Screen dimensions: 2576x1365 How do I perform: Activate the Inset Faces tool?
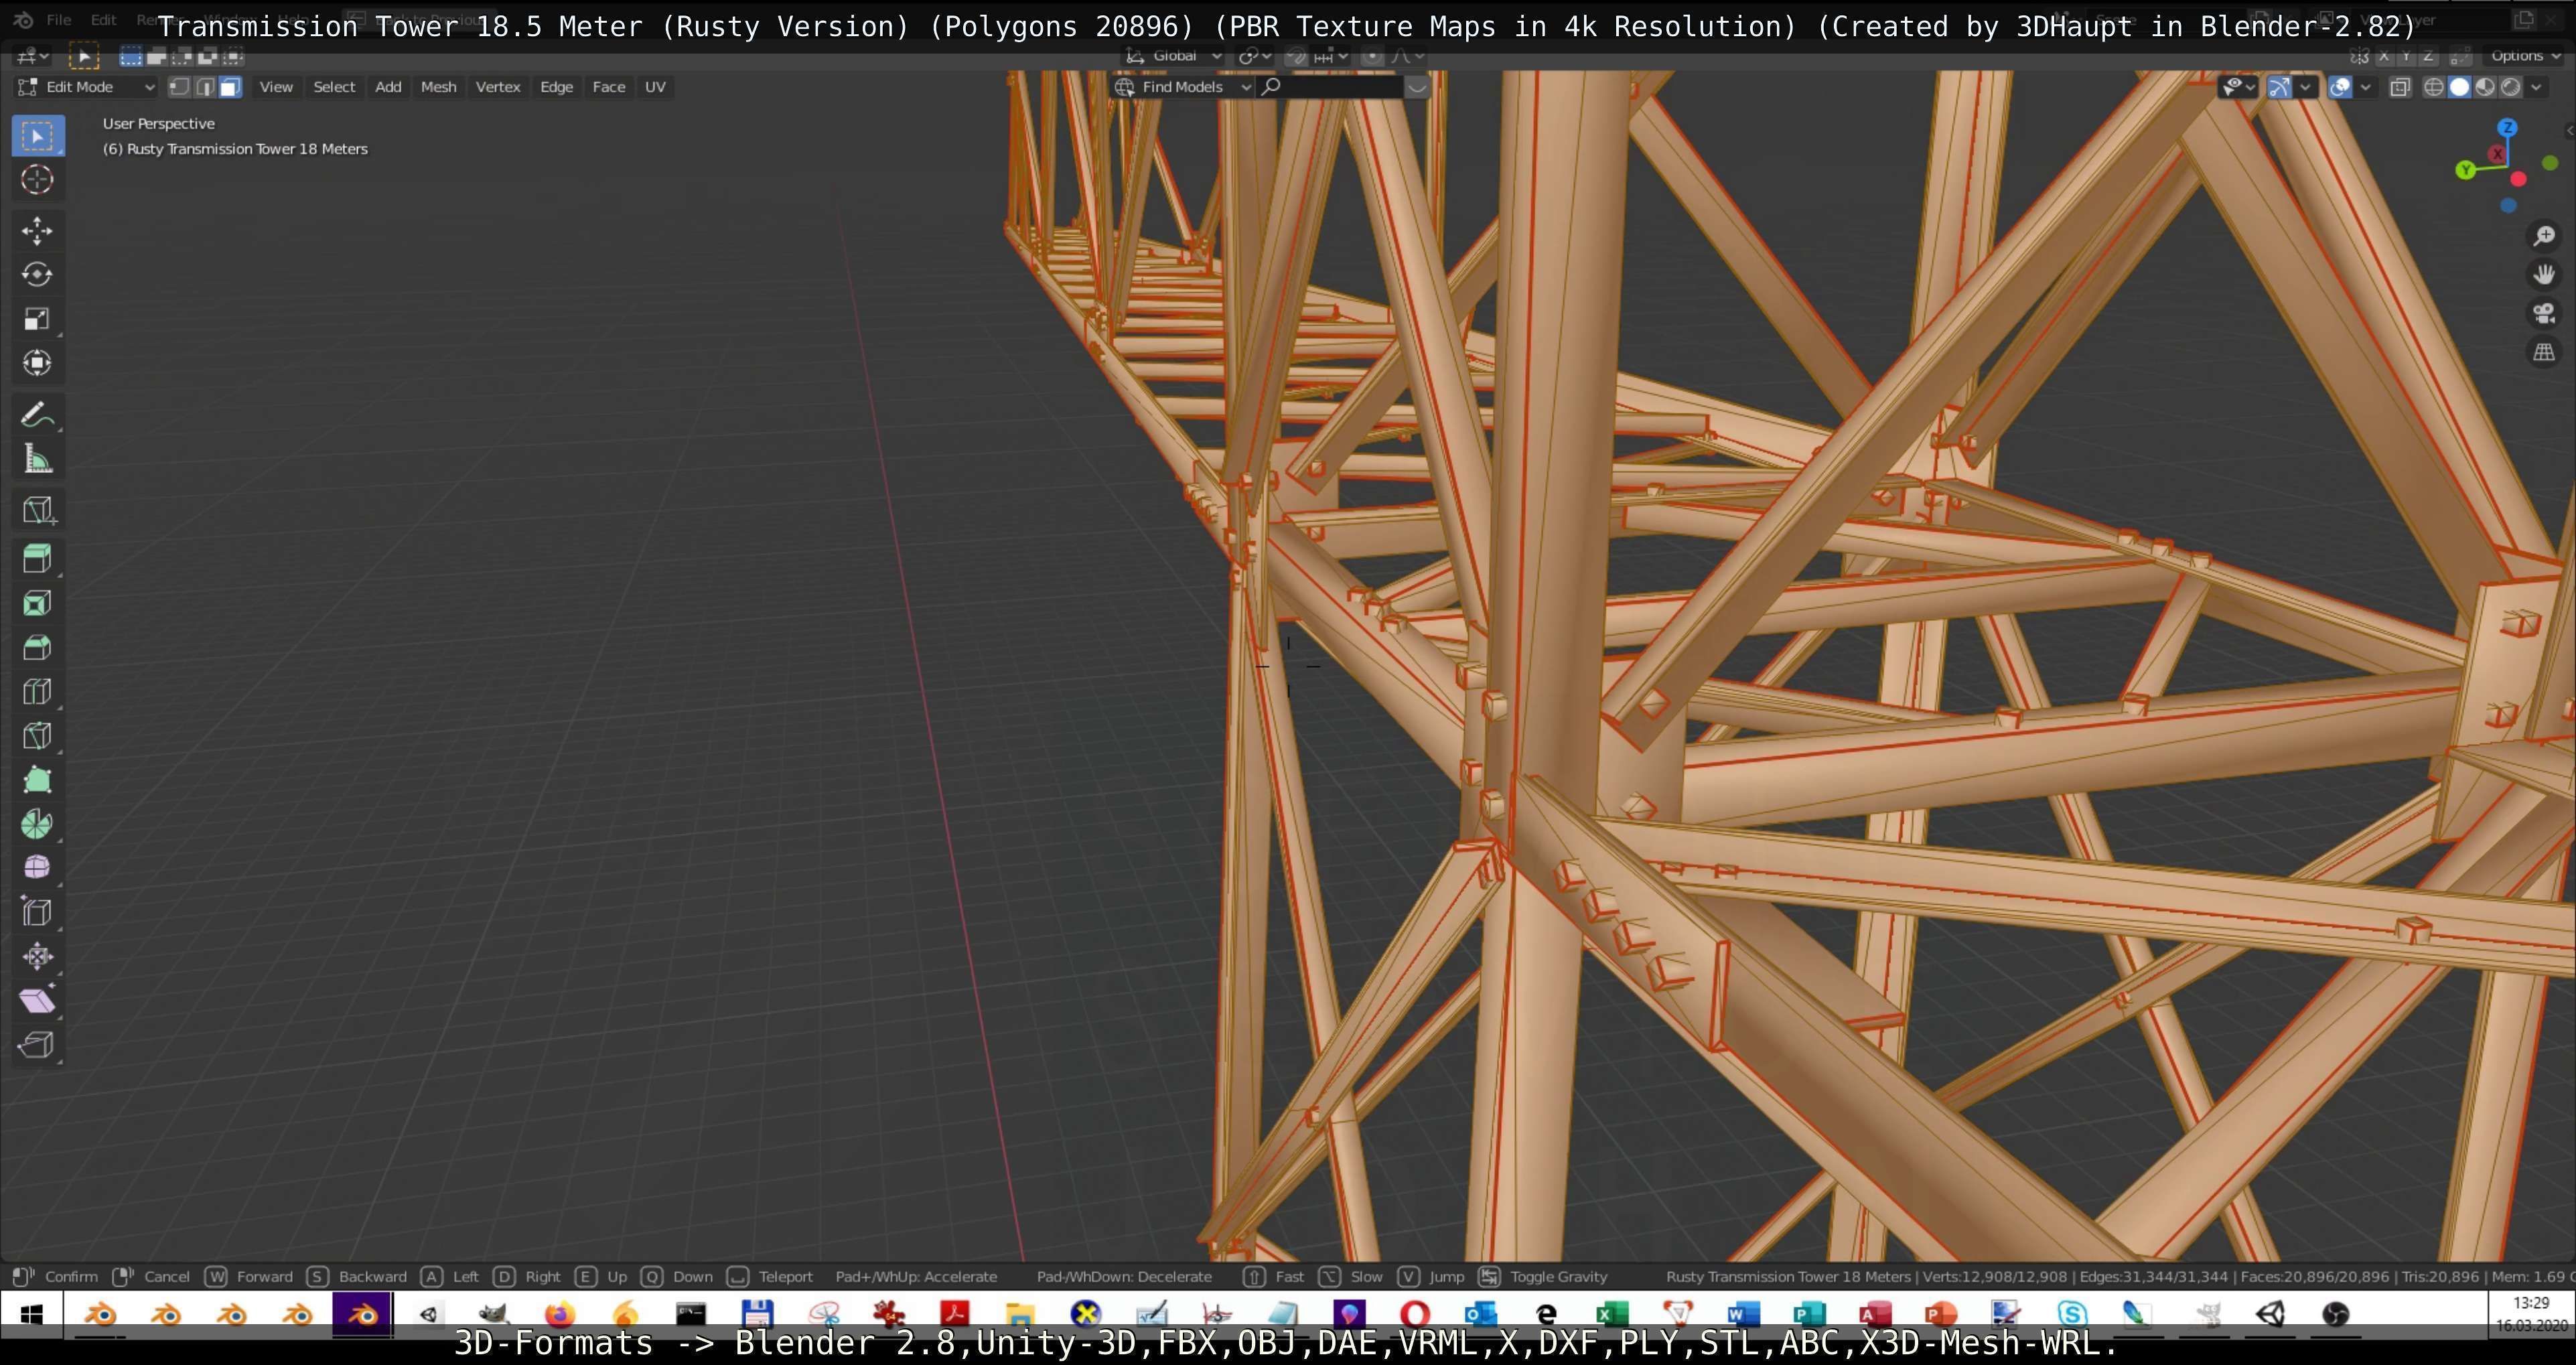[38, 603]
